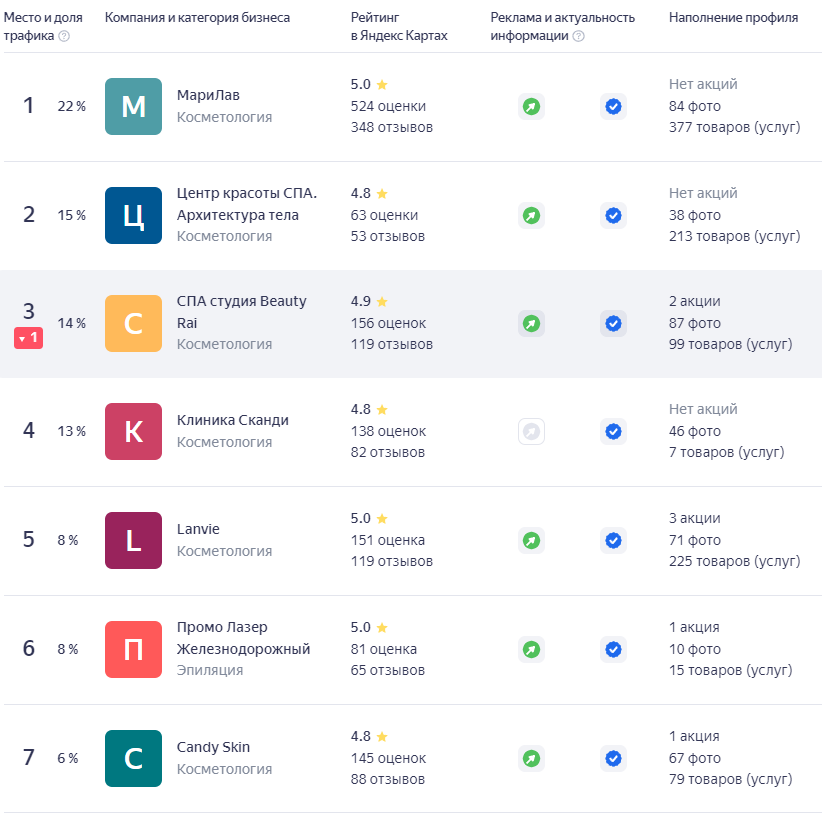Viewport: 822px width, 822px height.
Task: Click verified checkmark in Центр красоты СПА row
Action: tap(613, 215)
